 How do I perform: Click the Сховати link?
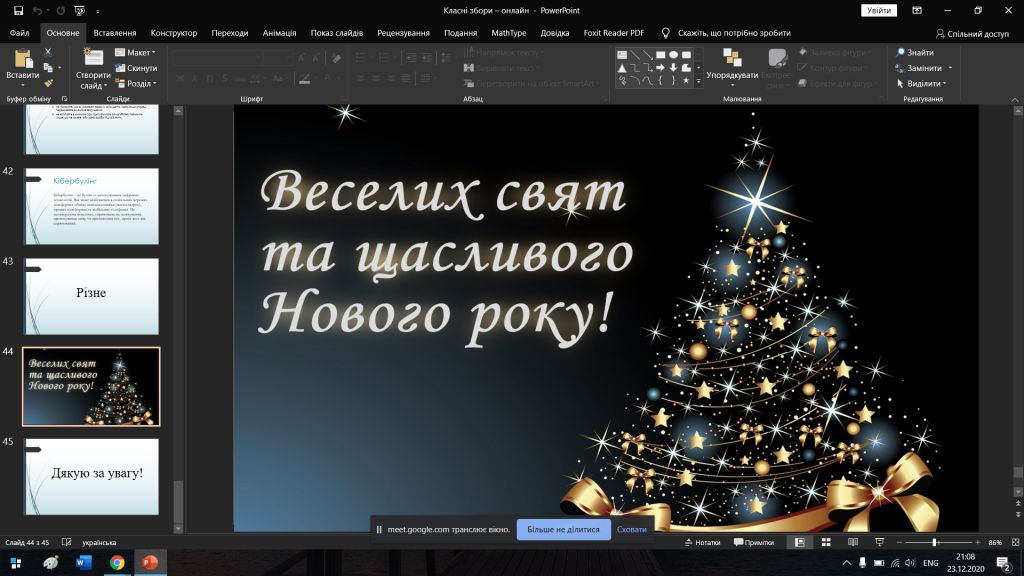(x=632, y=530)
